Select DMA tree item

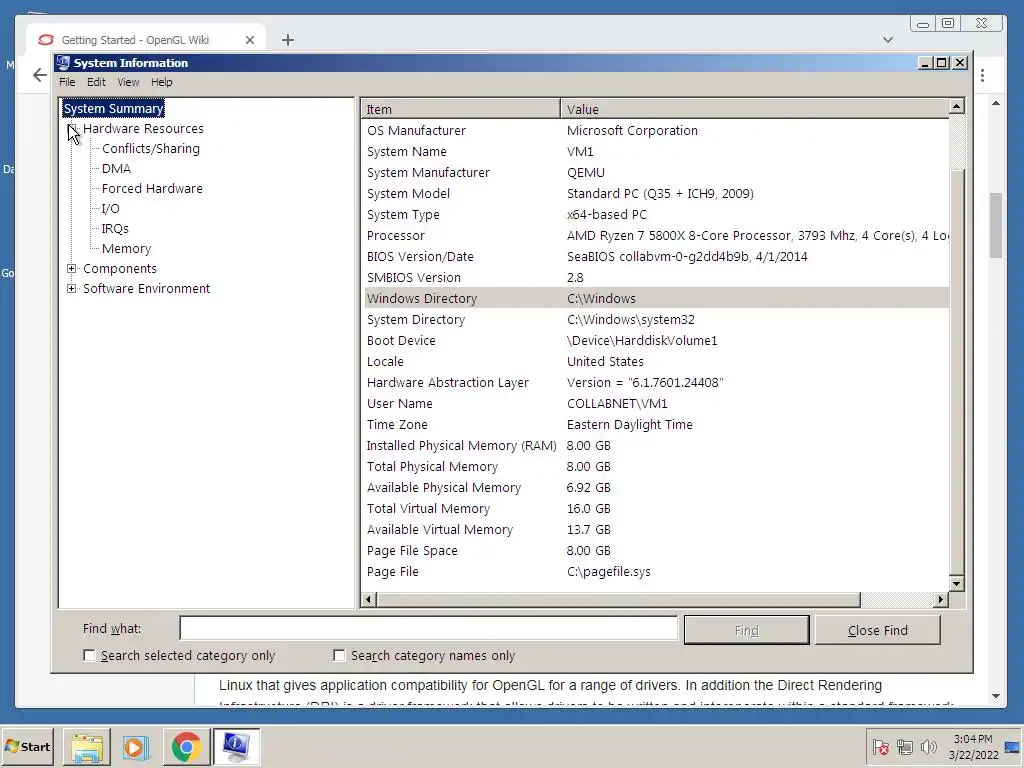(116, 168)
